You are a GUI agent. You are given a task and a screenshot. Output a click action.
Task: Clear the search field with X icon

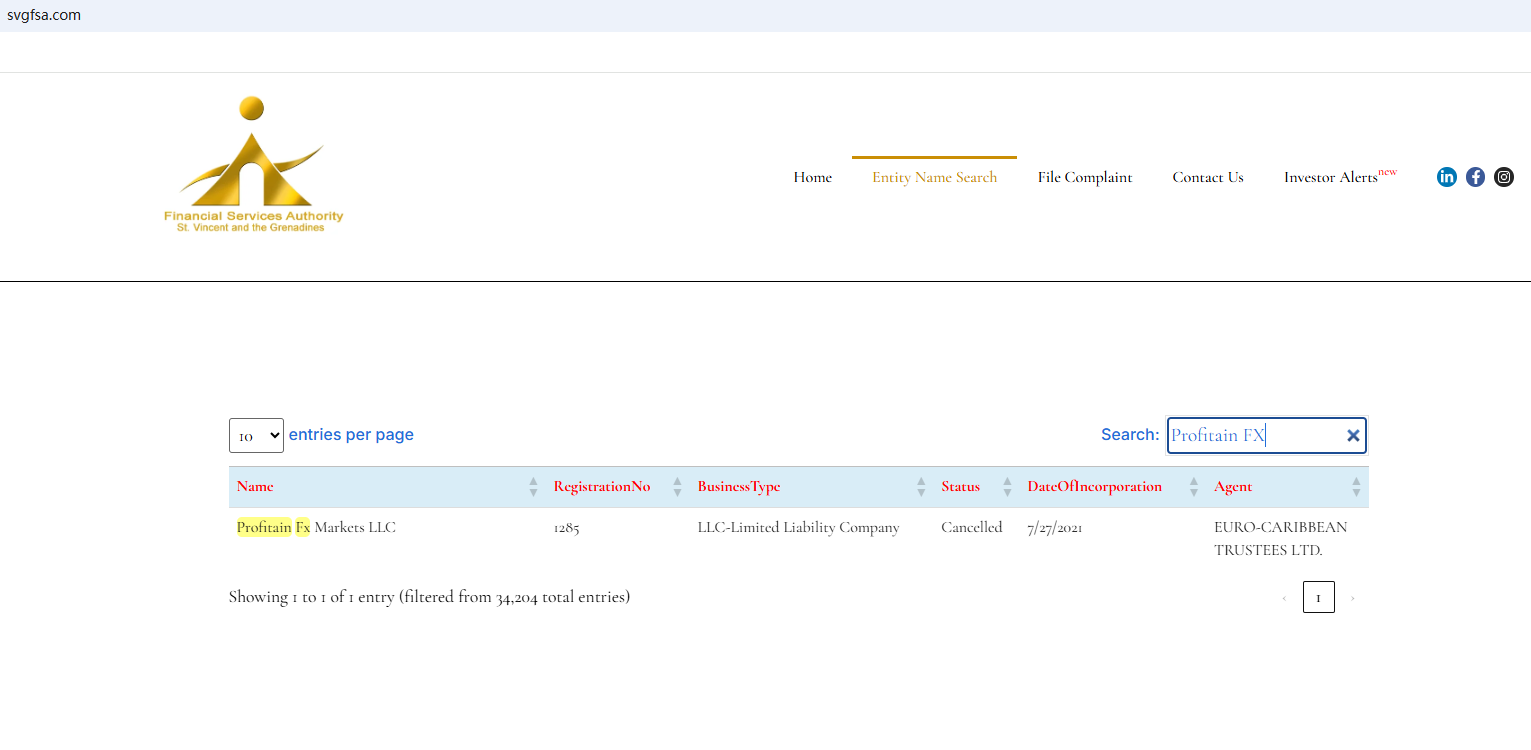(x=1353, y=435)
